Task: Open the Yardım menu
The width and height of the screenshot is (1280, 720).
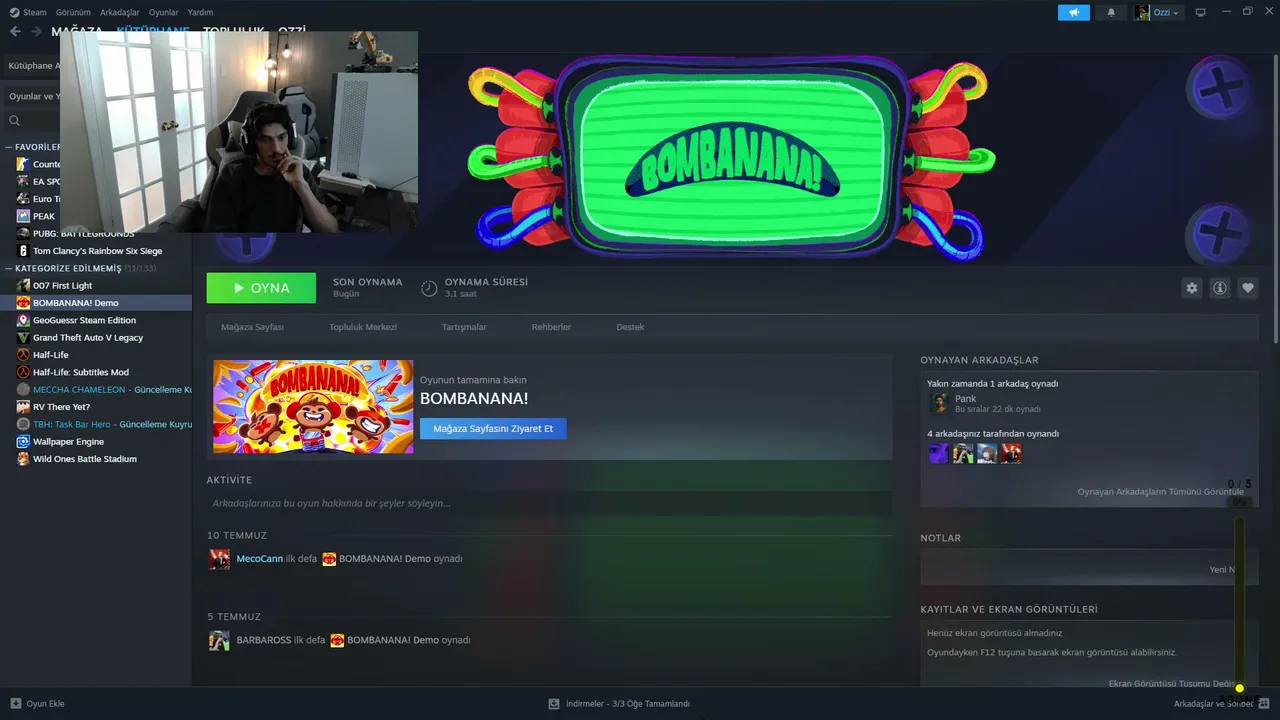Action: coord(200,12)
